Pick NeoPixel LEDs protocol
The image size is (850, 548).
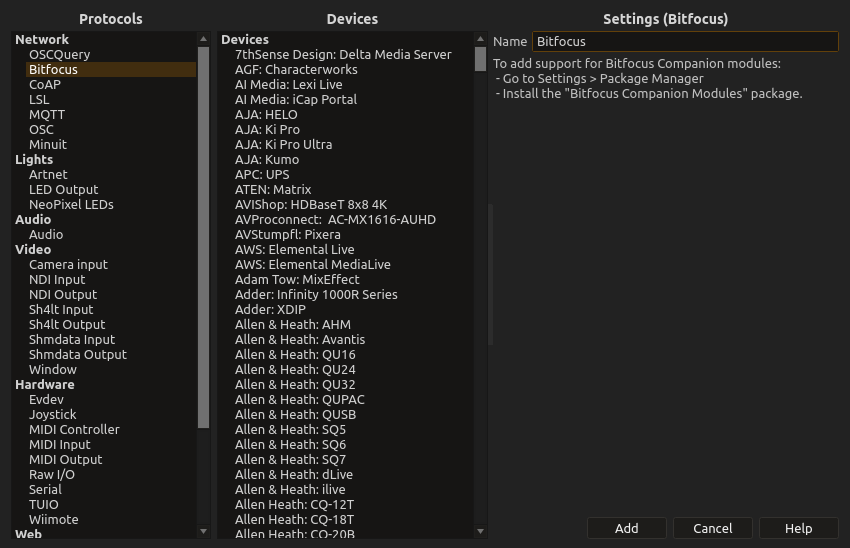(x=71, y=204)
